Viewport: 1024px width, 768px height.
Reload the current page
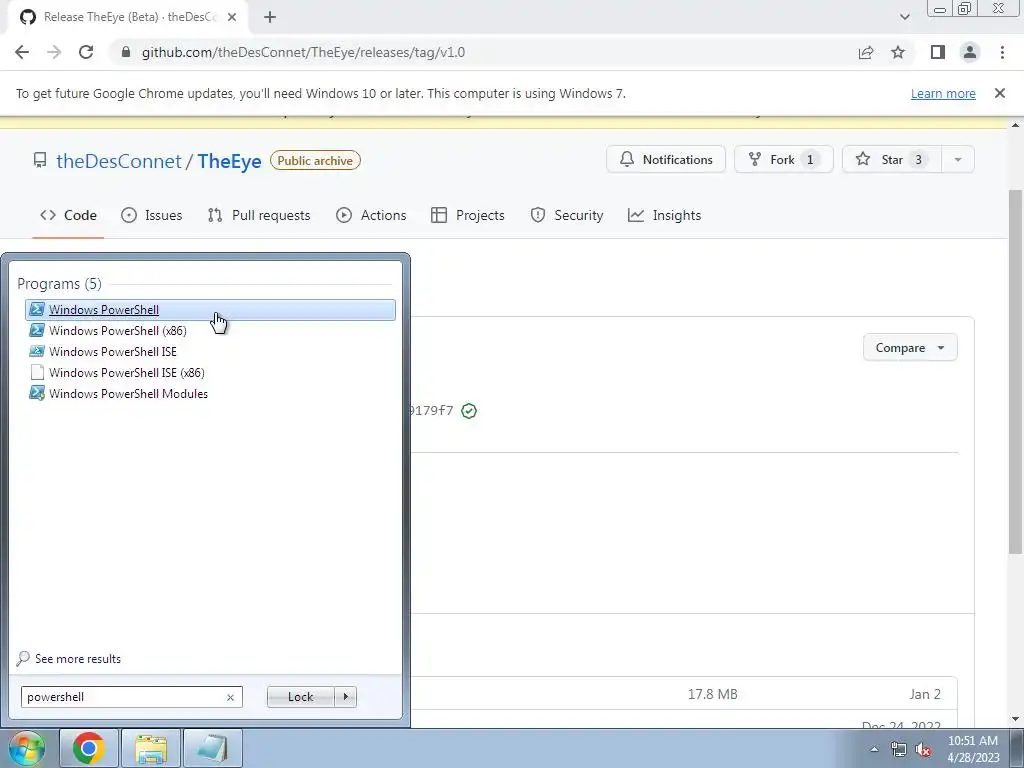86,52
